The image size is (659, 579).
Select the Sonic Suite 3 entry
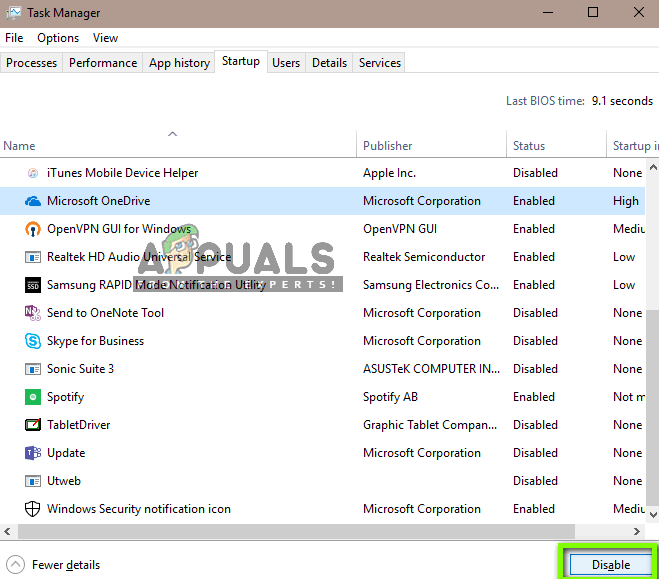(x=81, y=369)
